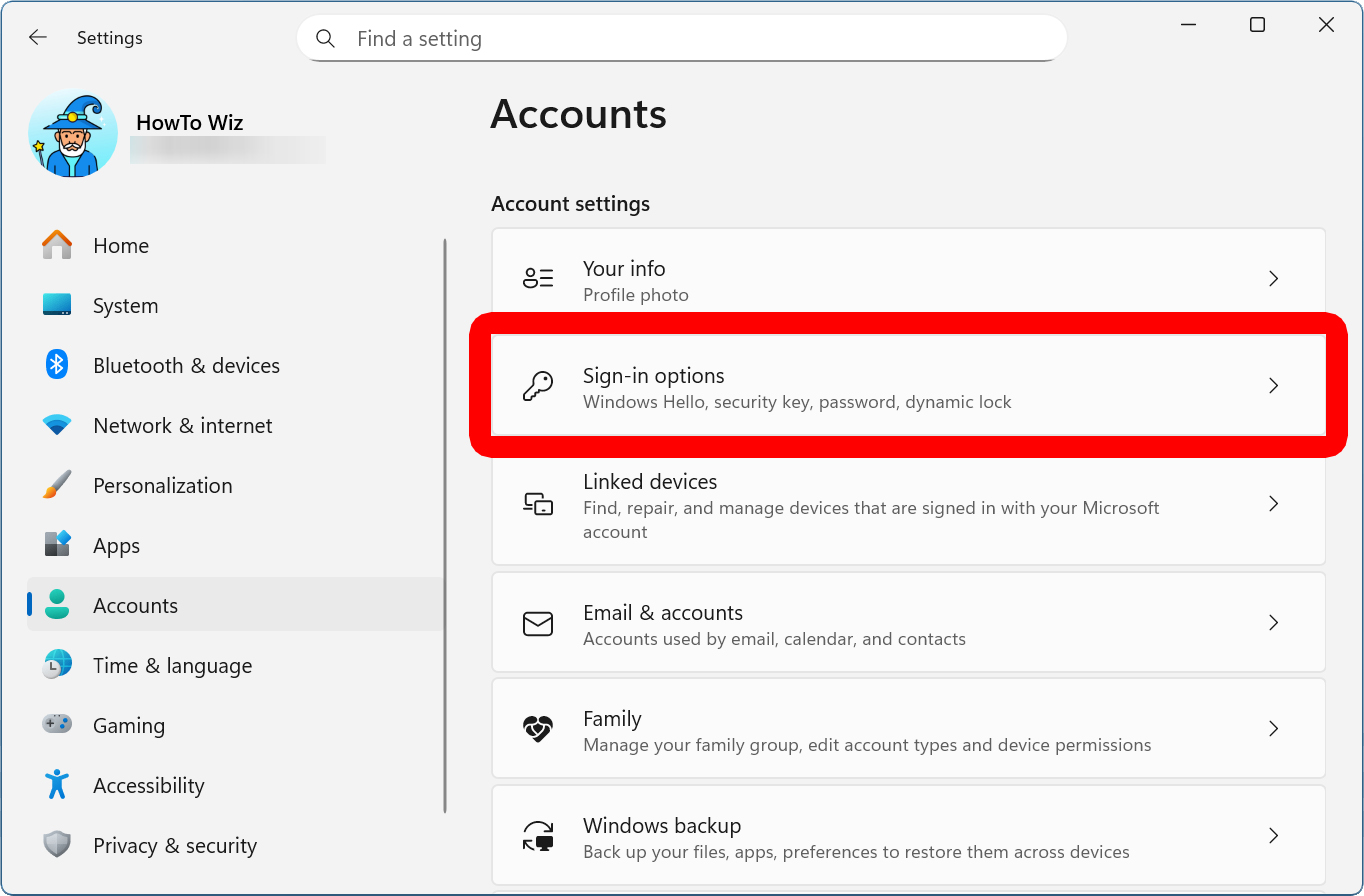Switch to the Accounts section
The image size is (1364, 896).
135,605
